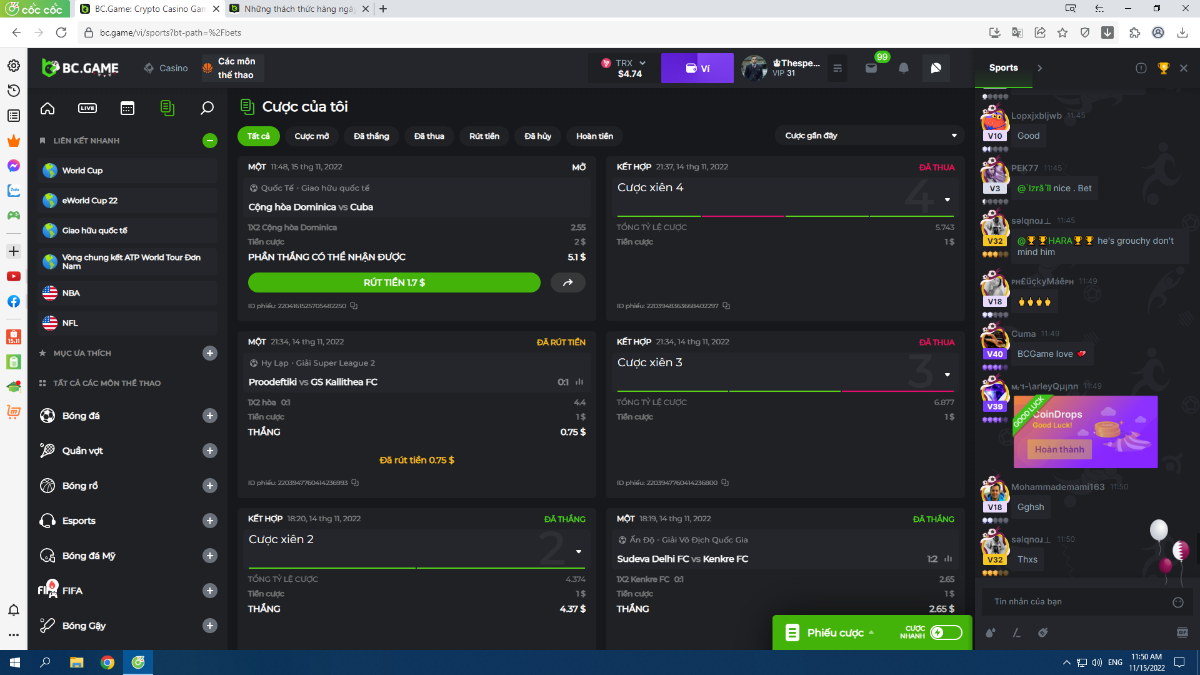1200x675 pixels.
Task: Open the World Cup quick link
Action: click(82, 171)
